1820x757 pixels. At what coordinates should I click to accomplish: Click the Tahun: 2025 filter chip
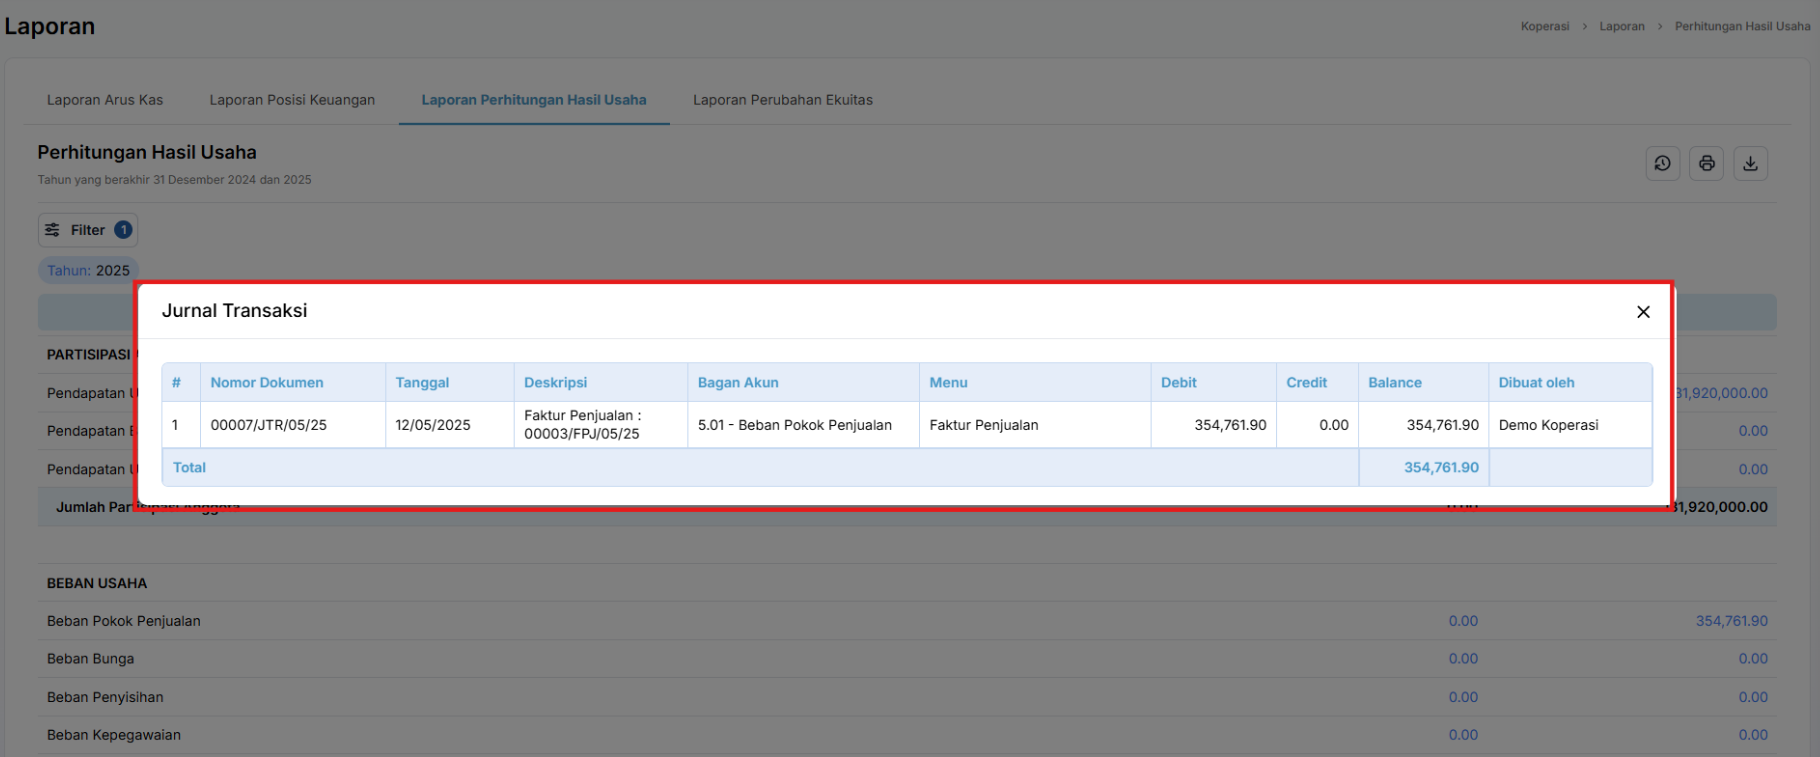coord(88,270)
